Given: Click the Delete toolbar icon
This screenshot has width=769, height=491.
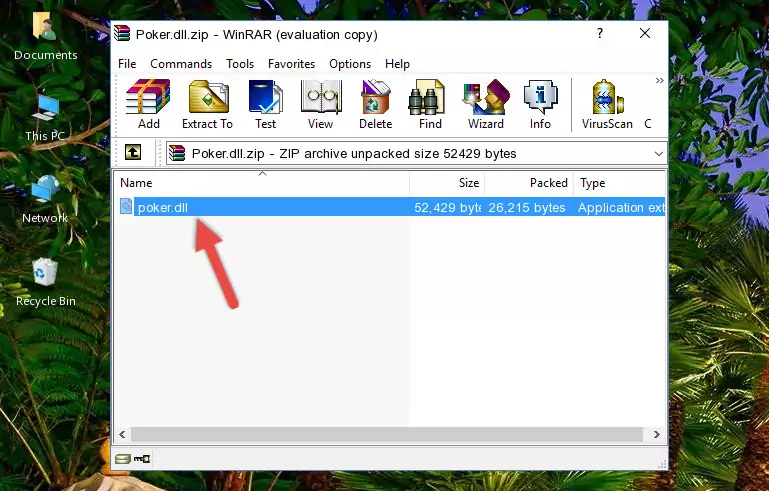Looking at the screenshot, I should (376, 104).
